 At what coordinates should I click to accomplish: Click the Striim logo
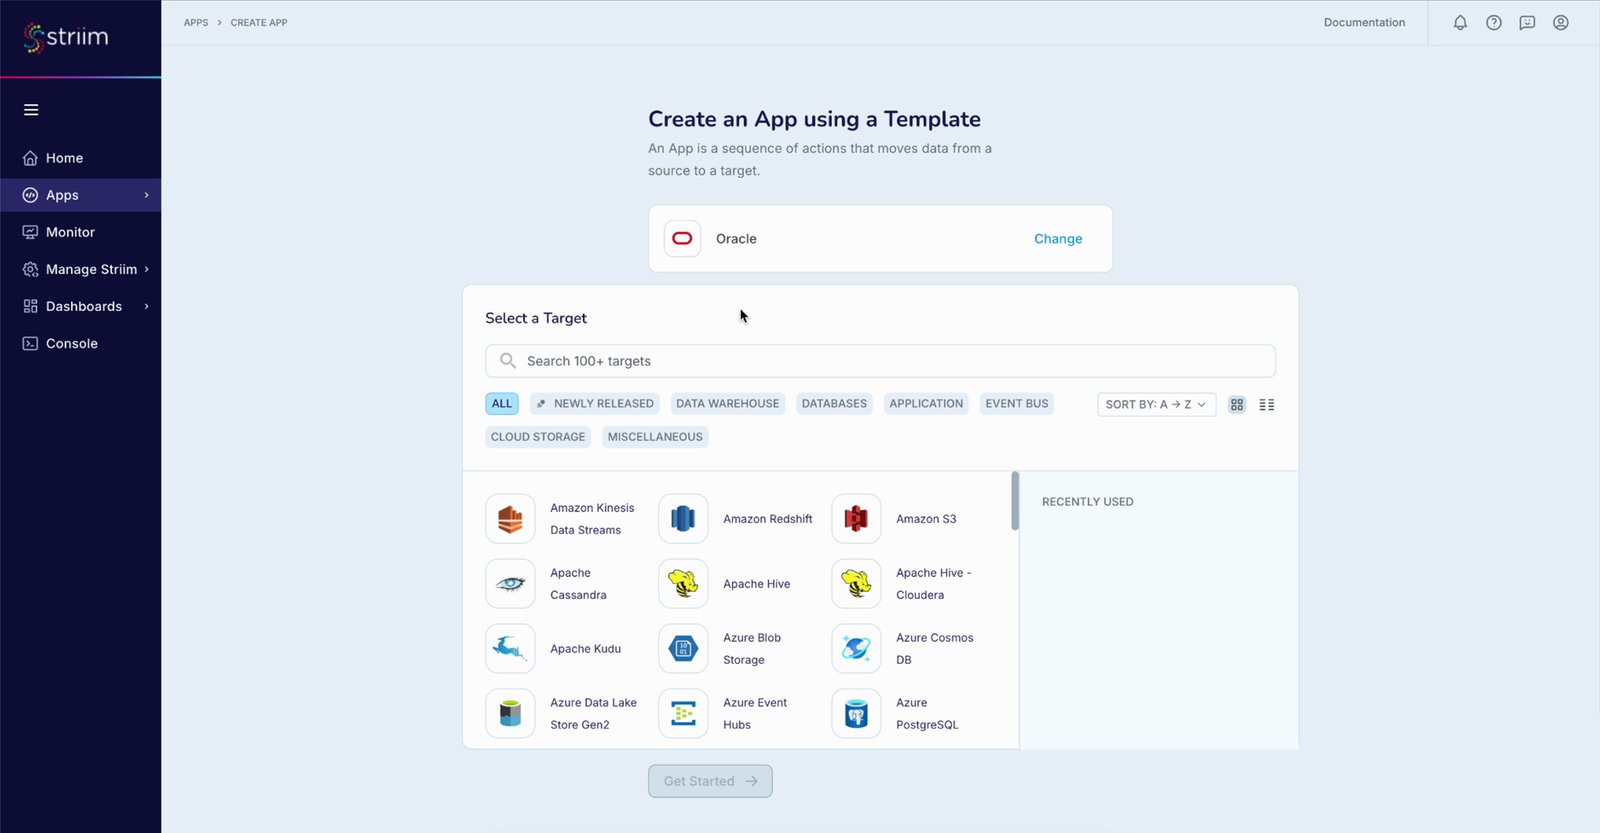[x=66, y=37]
